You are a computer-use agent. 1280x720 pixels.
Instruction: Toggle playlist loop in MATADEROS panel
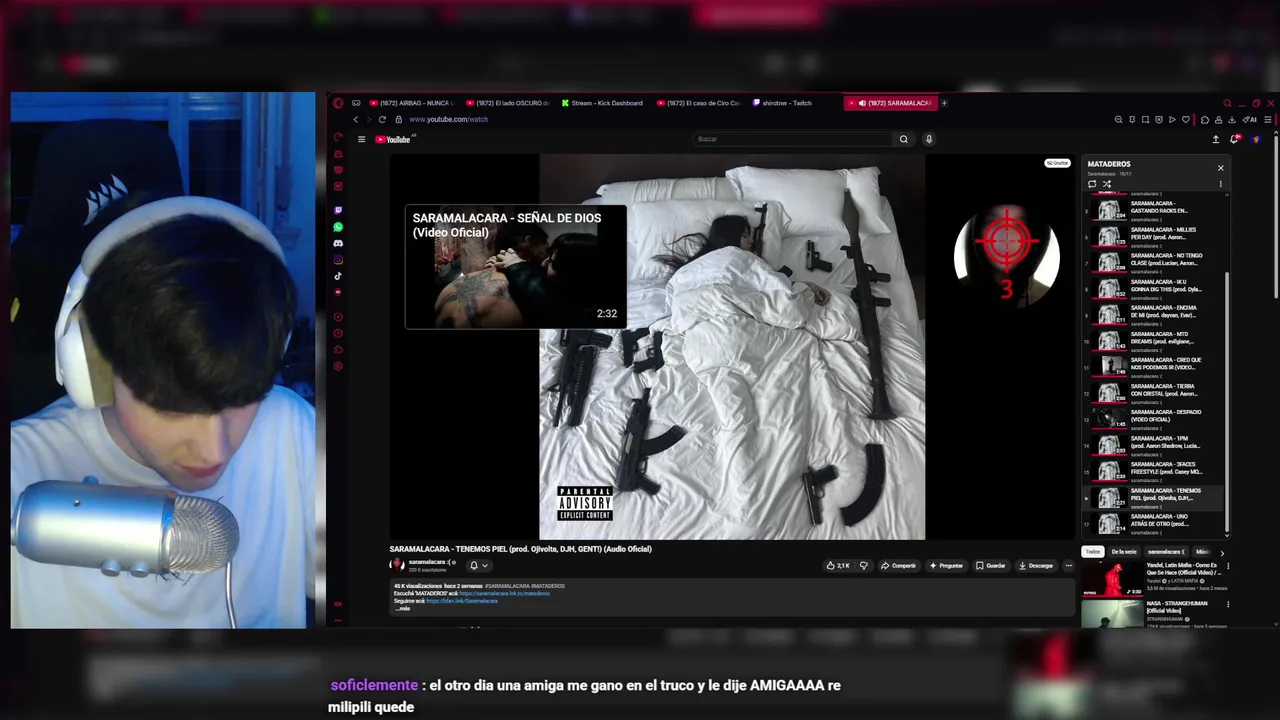[x=1092, y=184]
